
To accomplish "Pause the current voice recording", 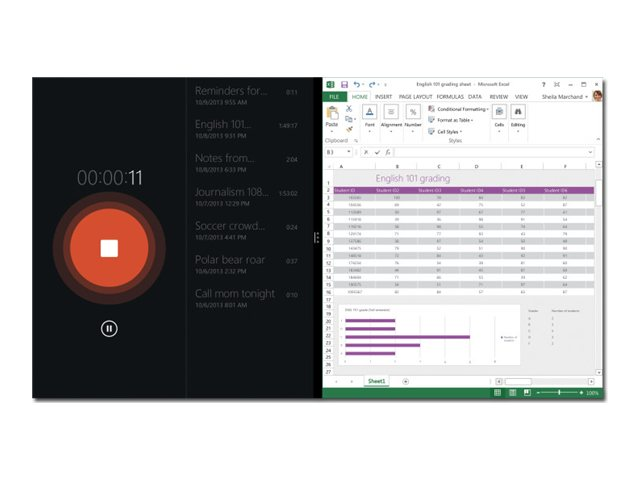I will [x=109, y=328].
